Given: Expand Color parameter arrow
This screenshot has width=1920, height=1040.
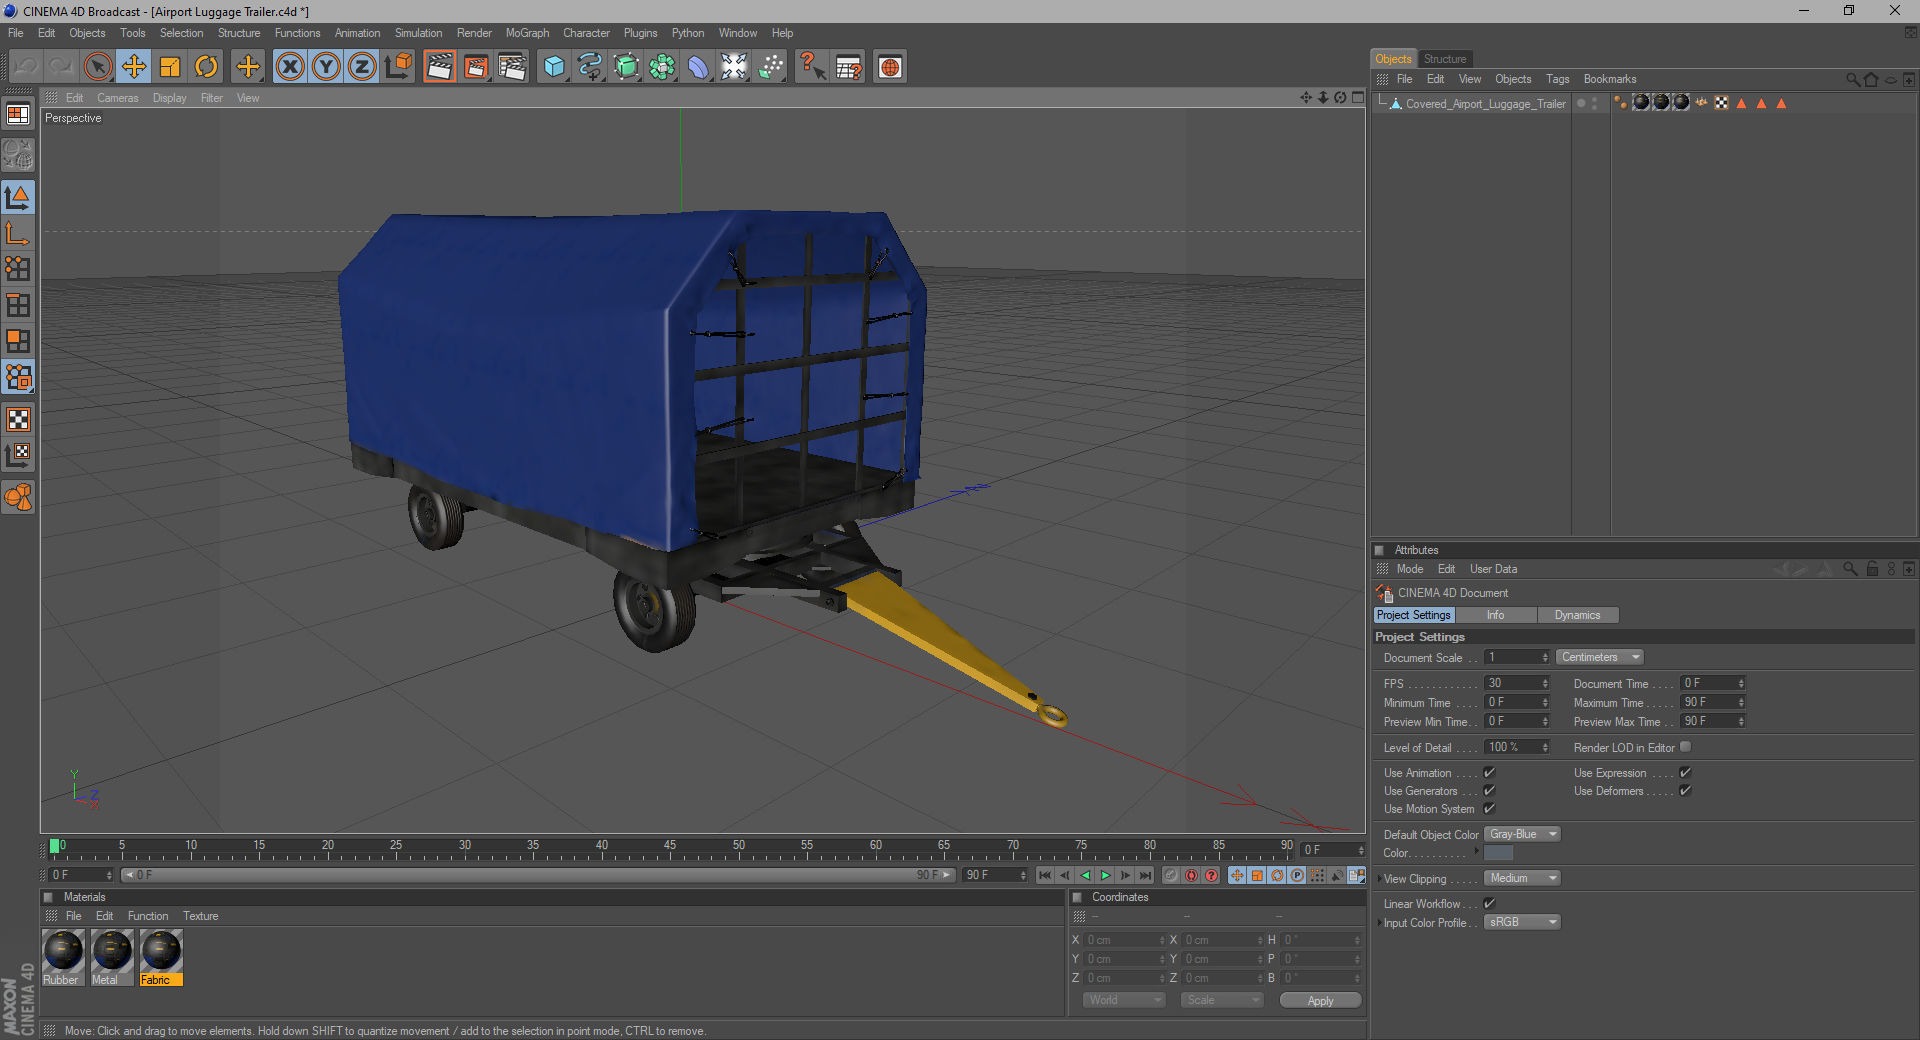Looking at the screenshot, I should 1476,852.
